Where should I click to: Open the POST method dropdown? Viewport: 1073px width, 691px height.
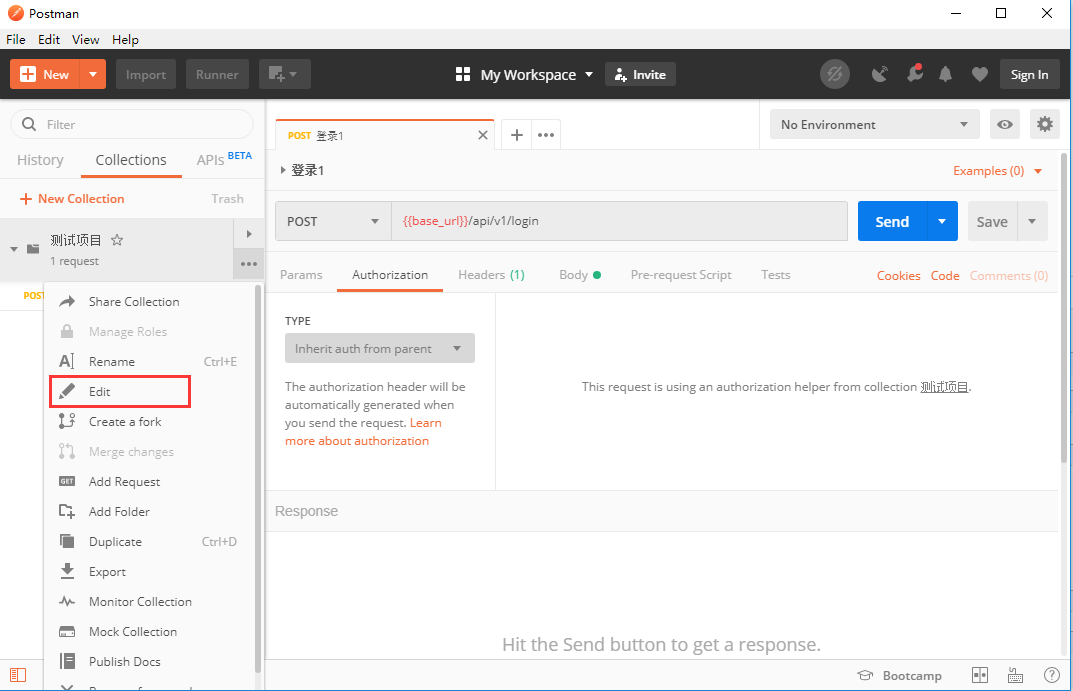click(x=333, y=221)
